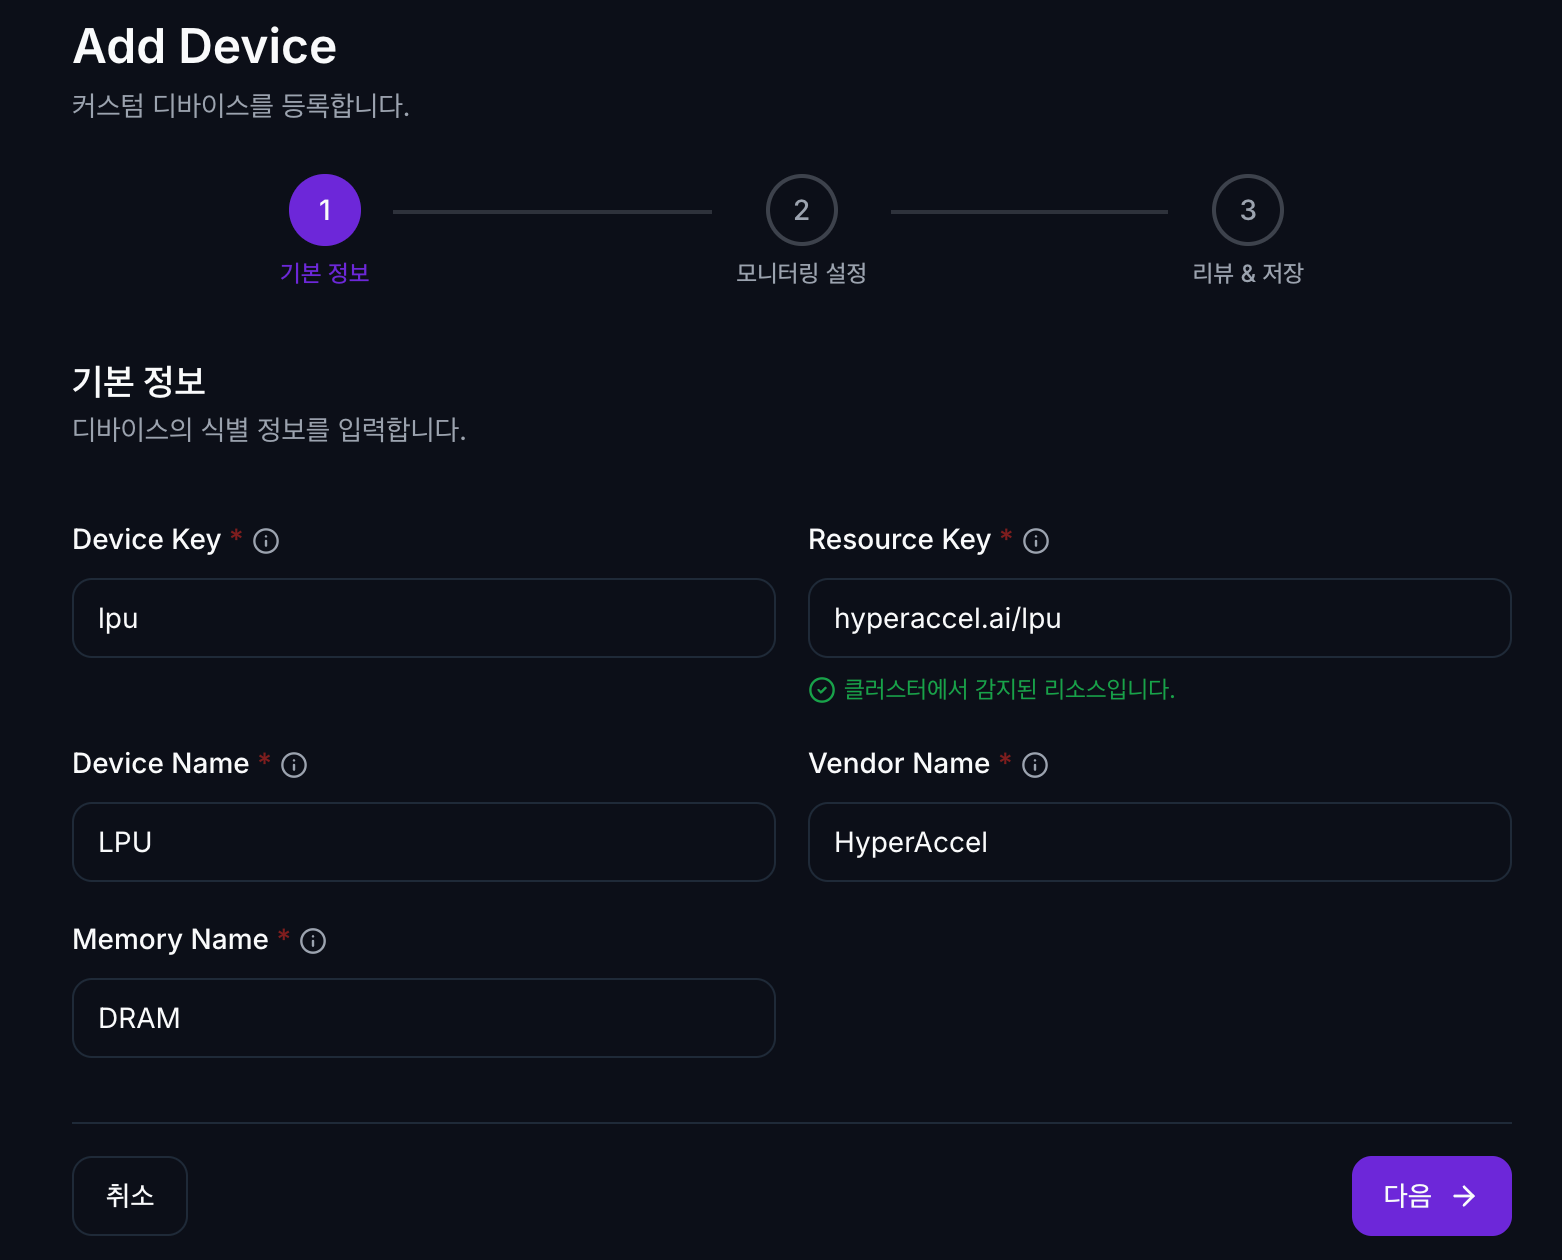Click the Vendor Name info icon
This screenshot has height=1260, width=1562.
pos(1035,765)
